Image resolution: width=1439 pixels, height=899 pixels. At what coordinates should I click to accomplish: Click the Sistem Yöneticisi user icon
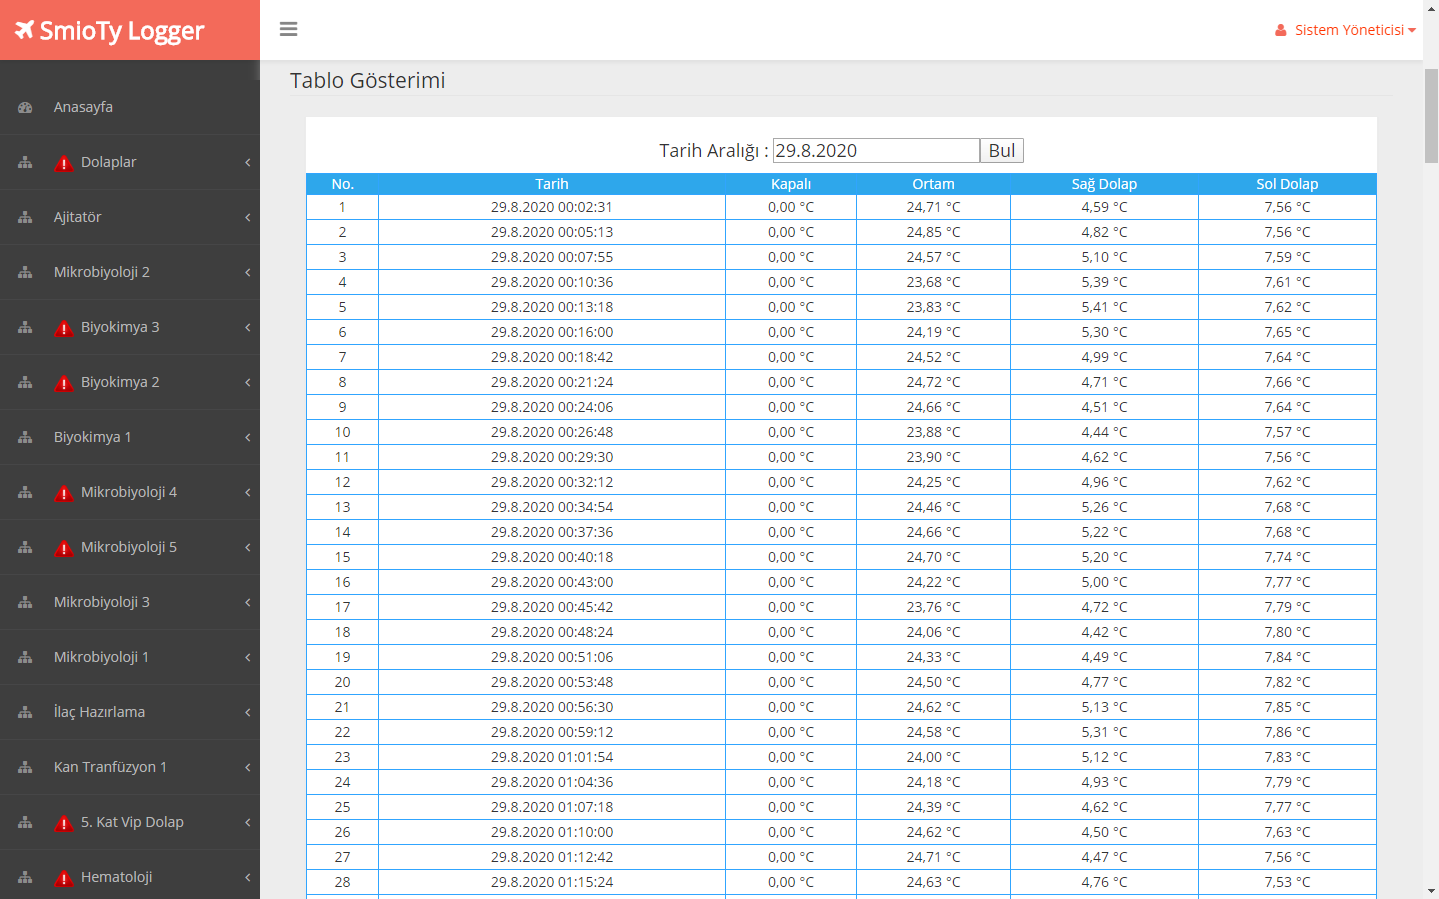[1281, 30]
